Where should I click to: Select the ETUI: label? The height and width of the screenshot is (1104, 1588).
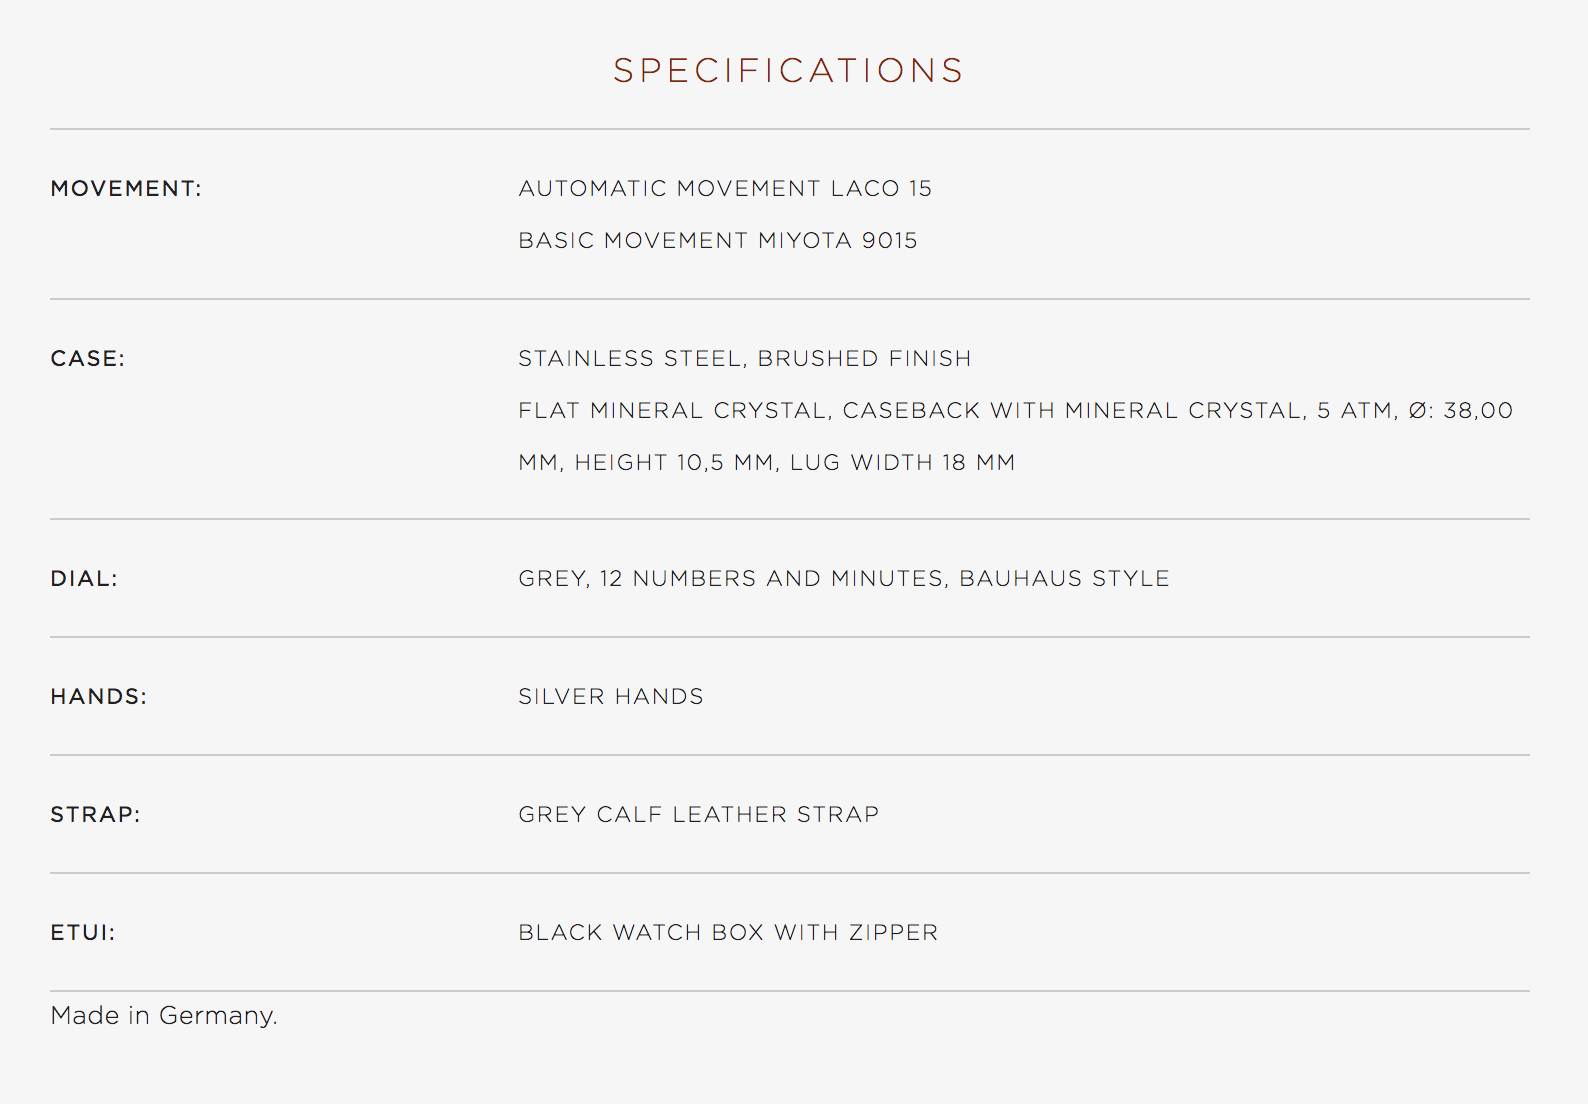(x=83, y=932)
